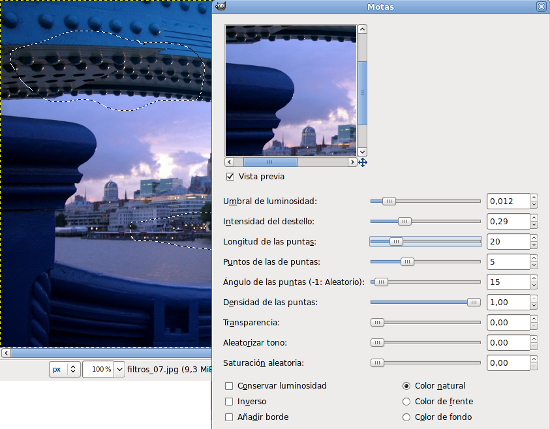Click the preview scroll-down arrow
The image size is (550, 429).
[x=362, y=152]
